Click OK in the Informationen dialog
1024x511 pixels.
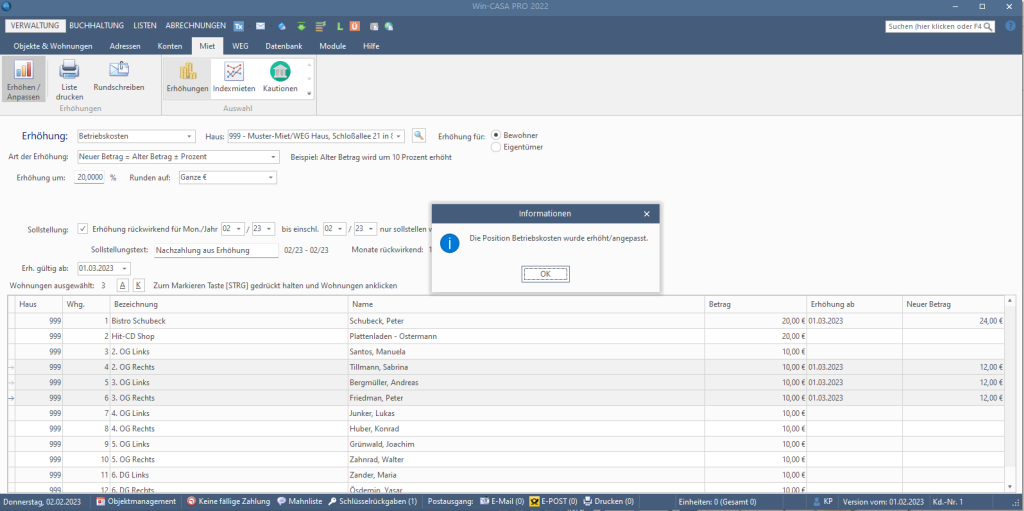coord(545,274)
